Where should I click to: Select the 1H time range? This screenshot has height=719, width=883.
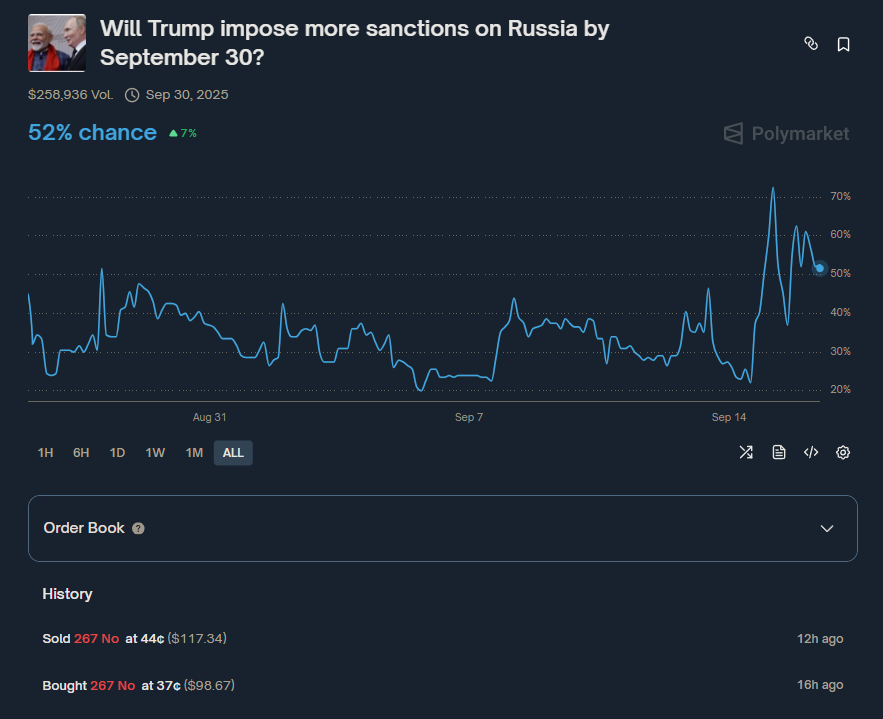point(45,453)
